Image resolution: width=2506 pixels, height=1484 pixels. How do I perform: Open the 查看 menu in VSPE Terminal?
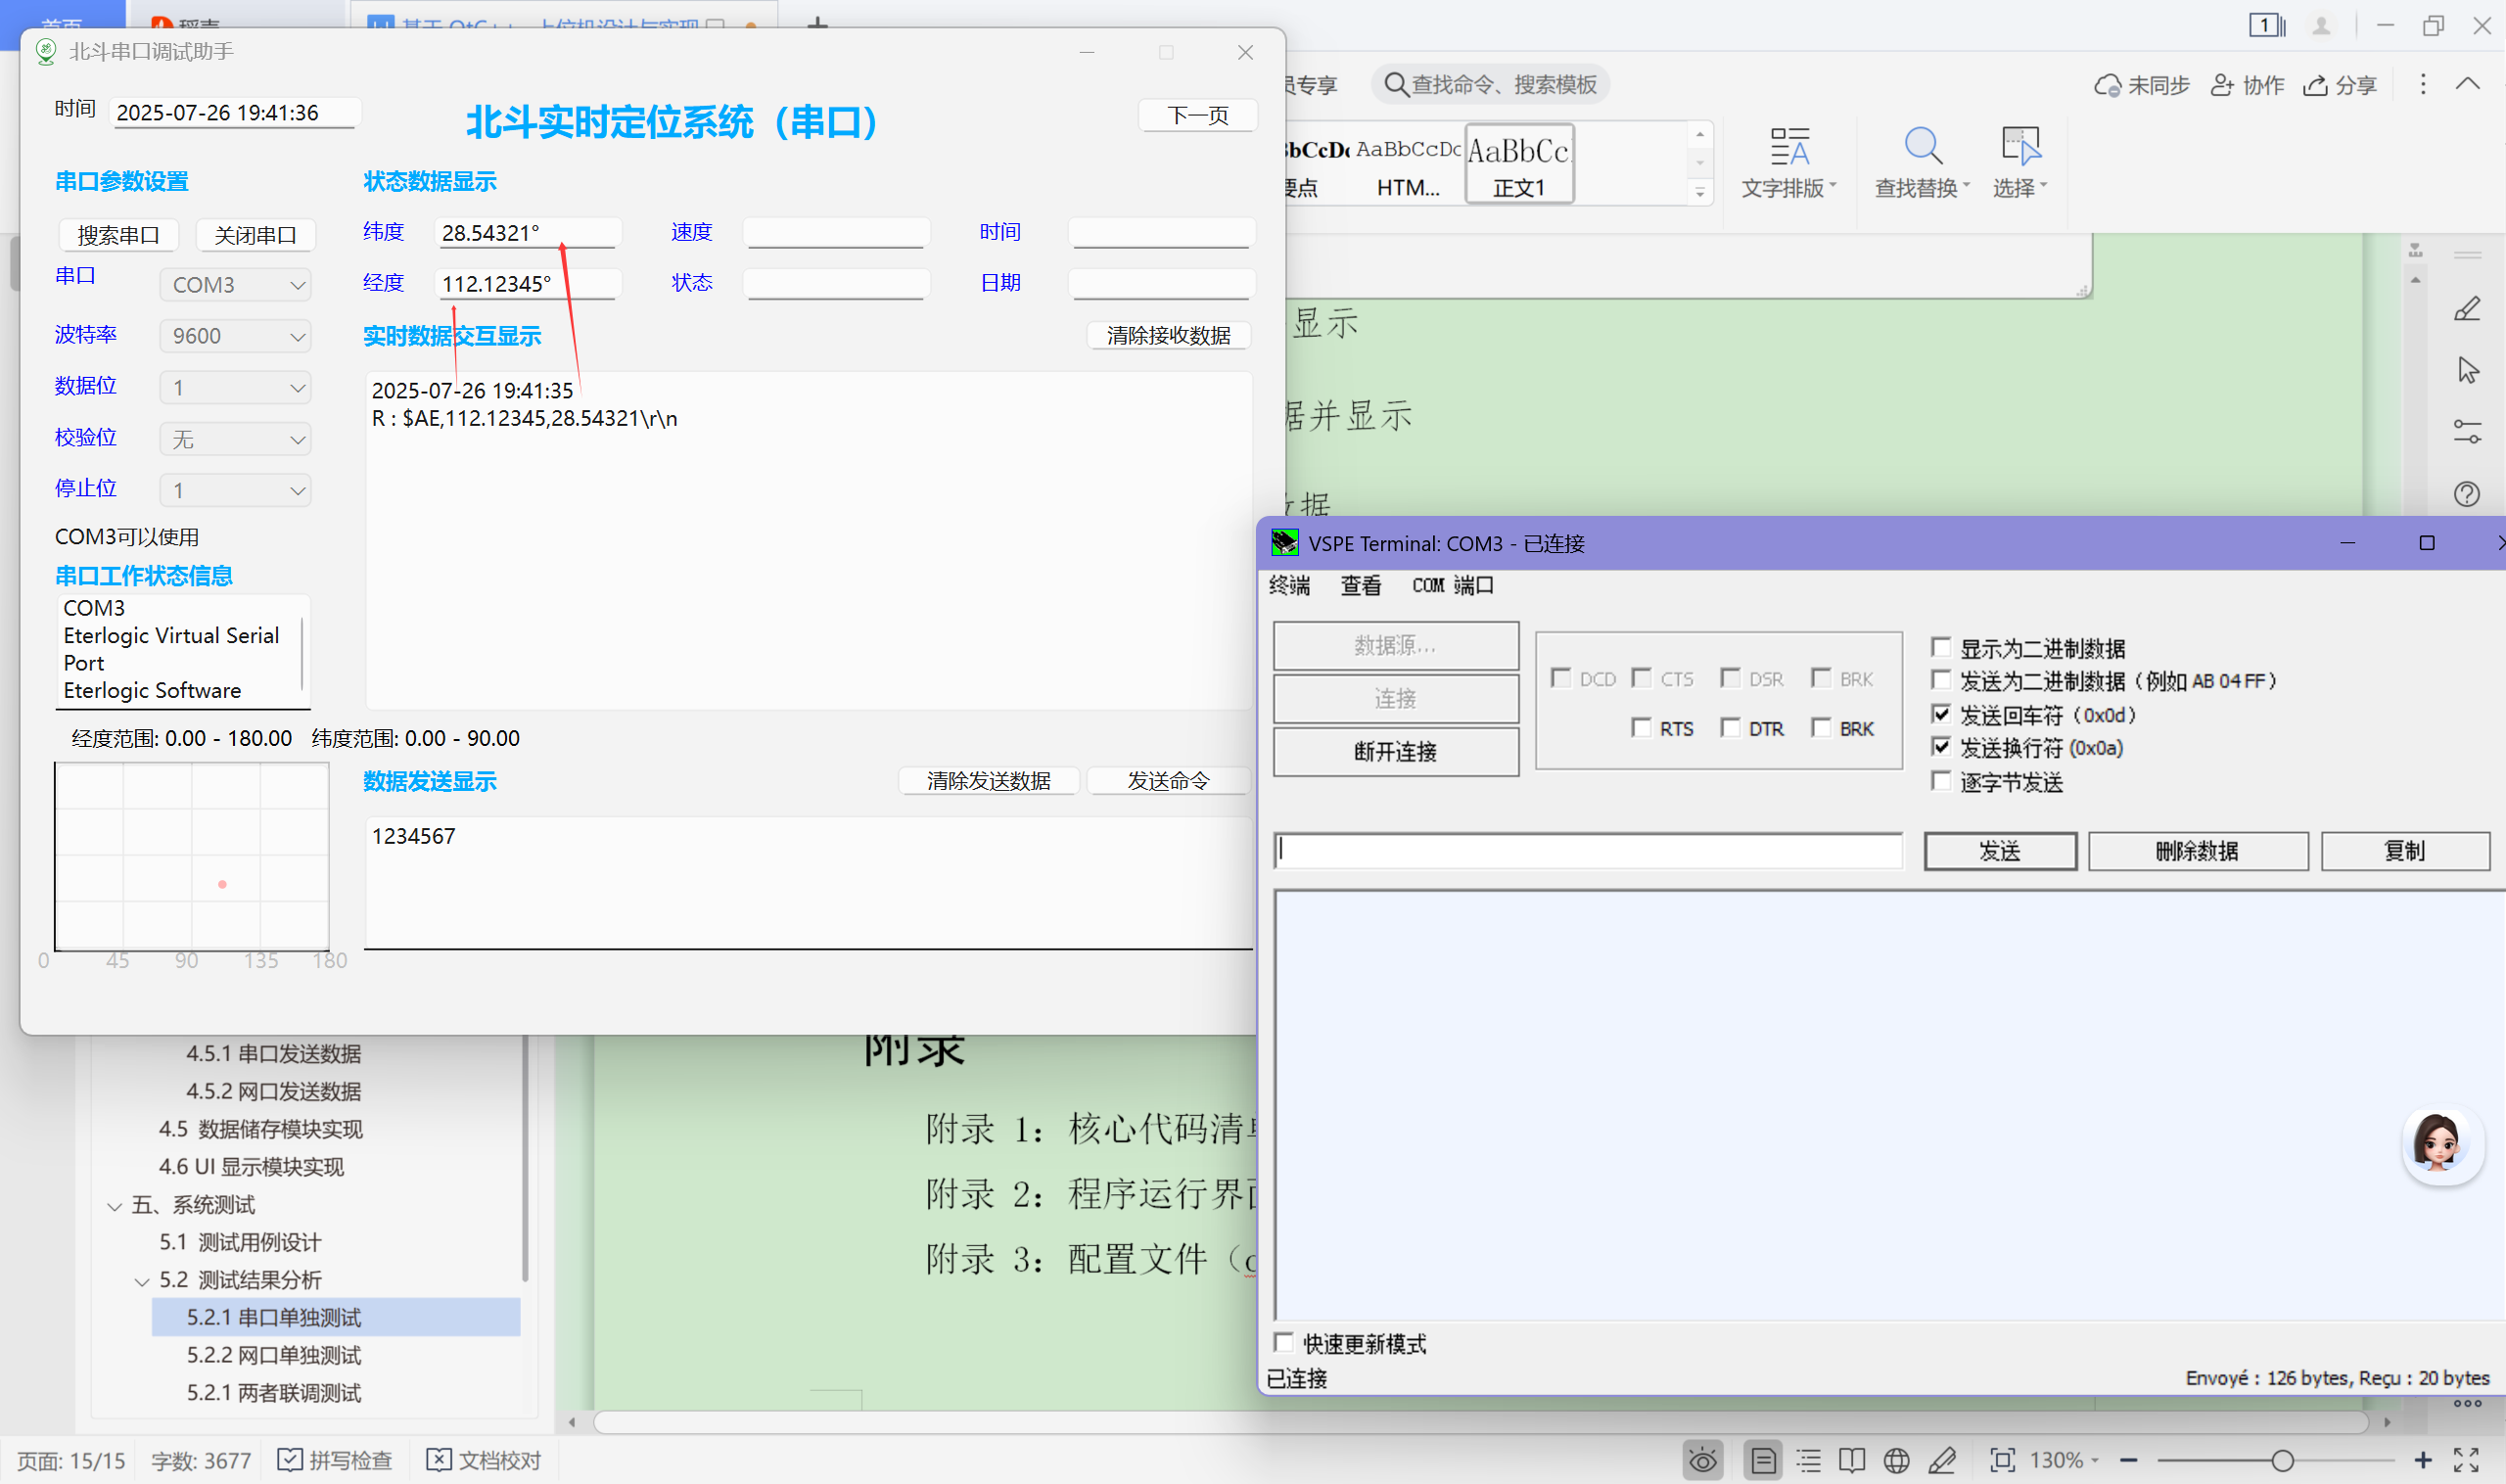pos(1360,585)
